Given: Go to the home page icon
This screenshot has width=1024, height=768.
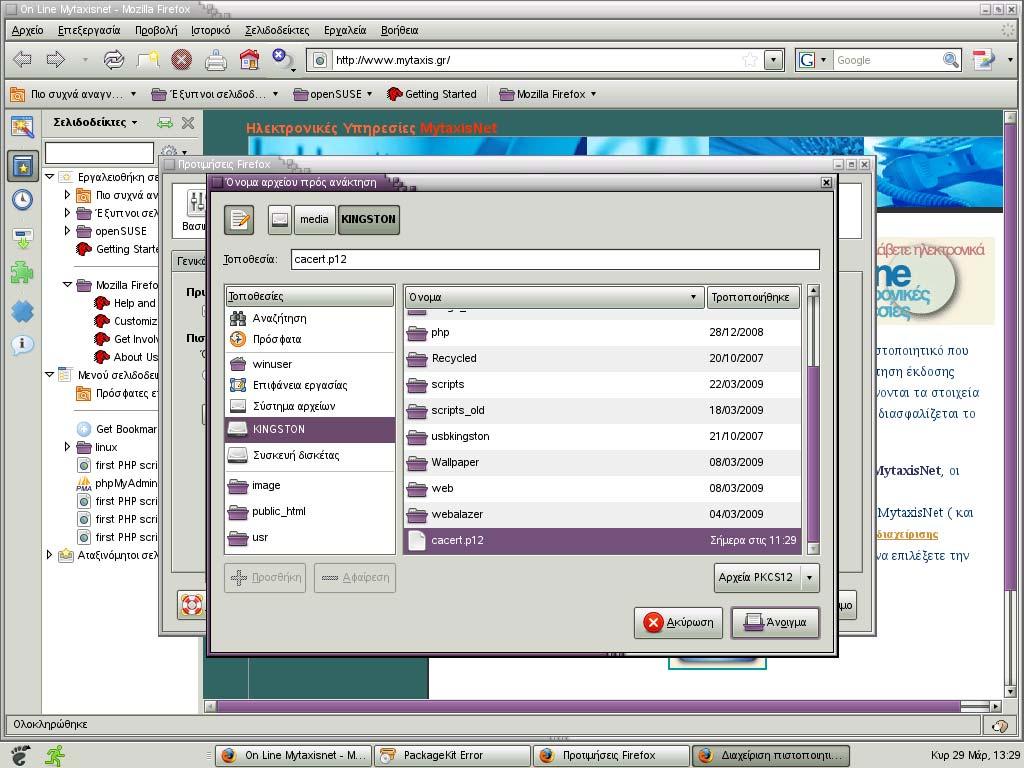Looking at the screenshot, I should (249, 60).
